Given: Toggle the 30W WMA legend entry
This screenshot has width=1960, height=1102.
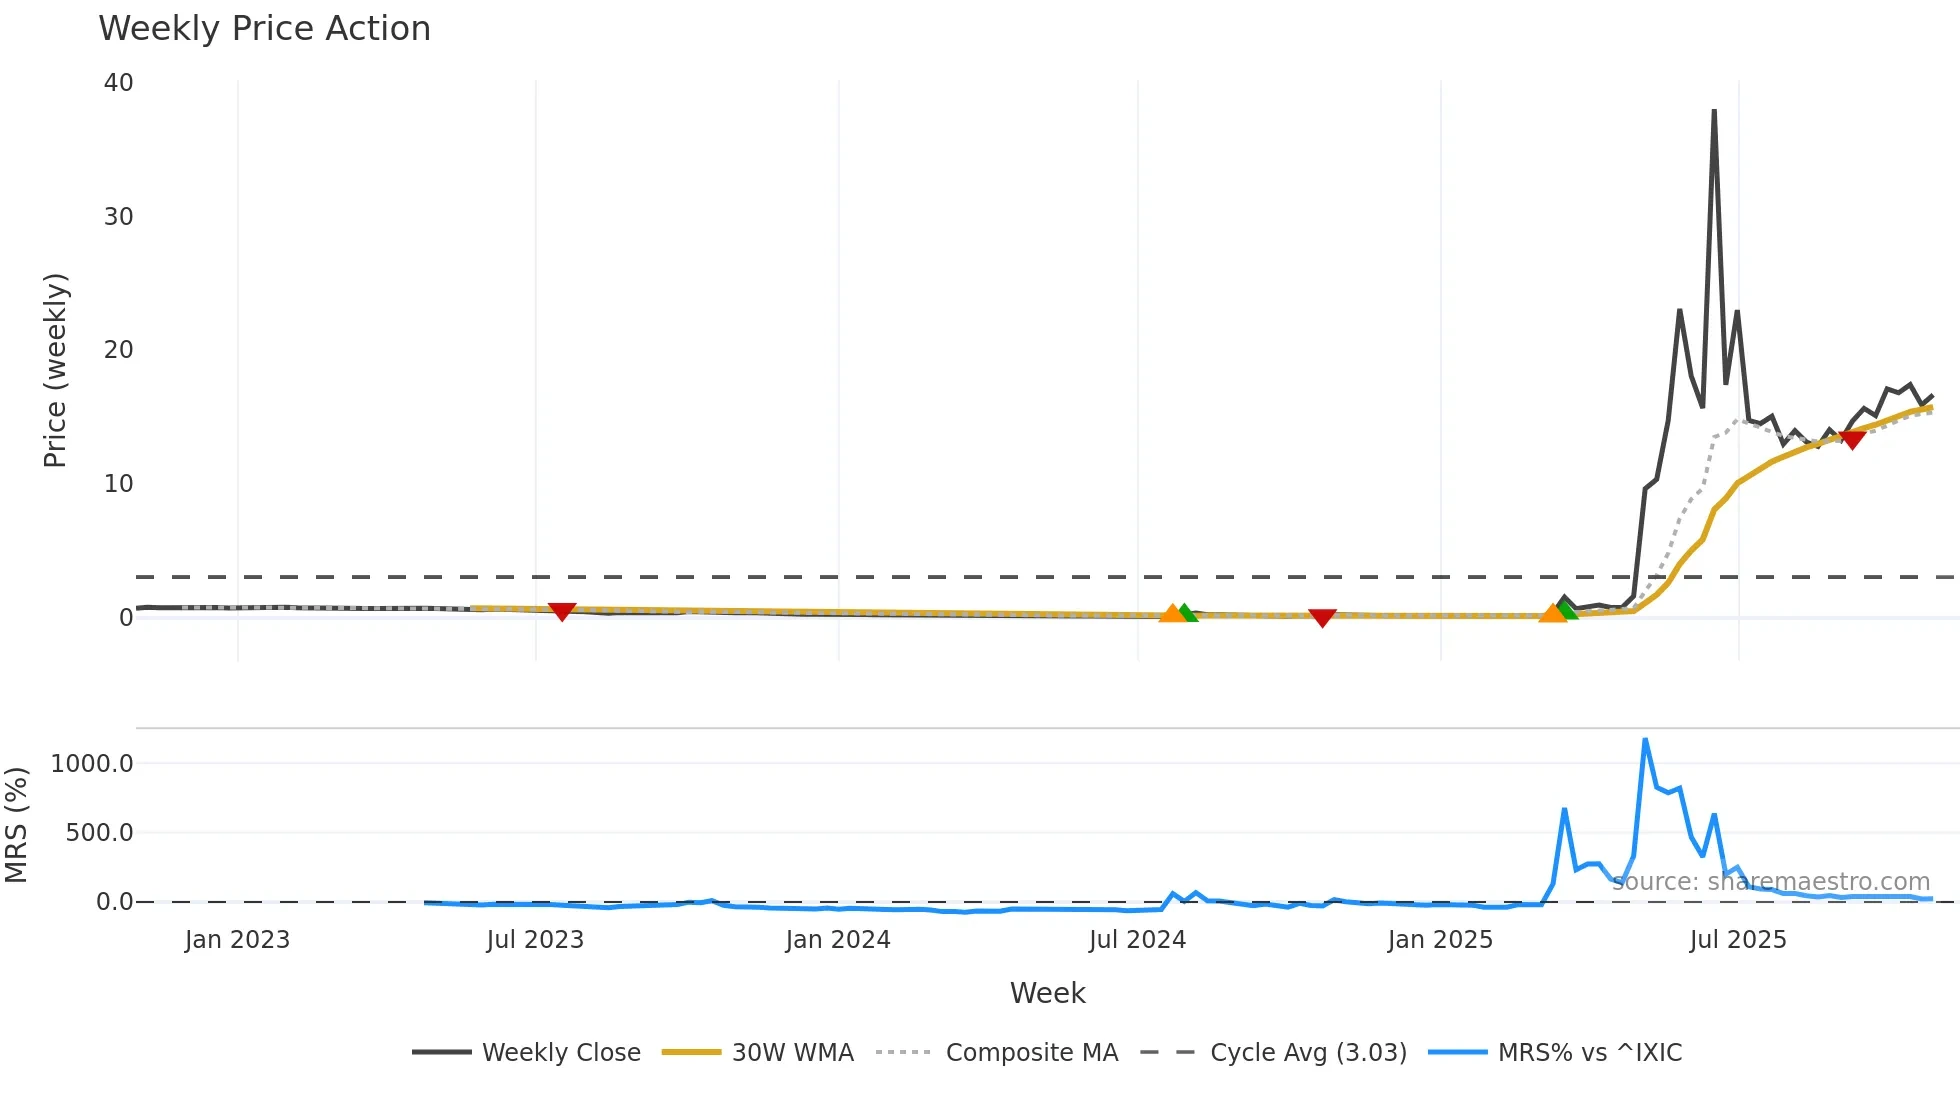Looking at the screenshot, I should 758,1052.
